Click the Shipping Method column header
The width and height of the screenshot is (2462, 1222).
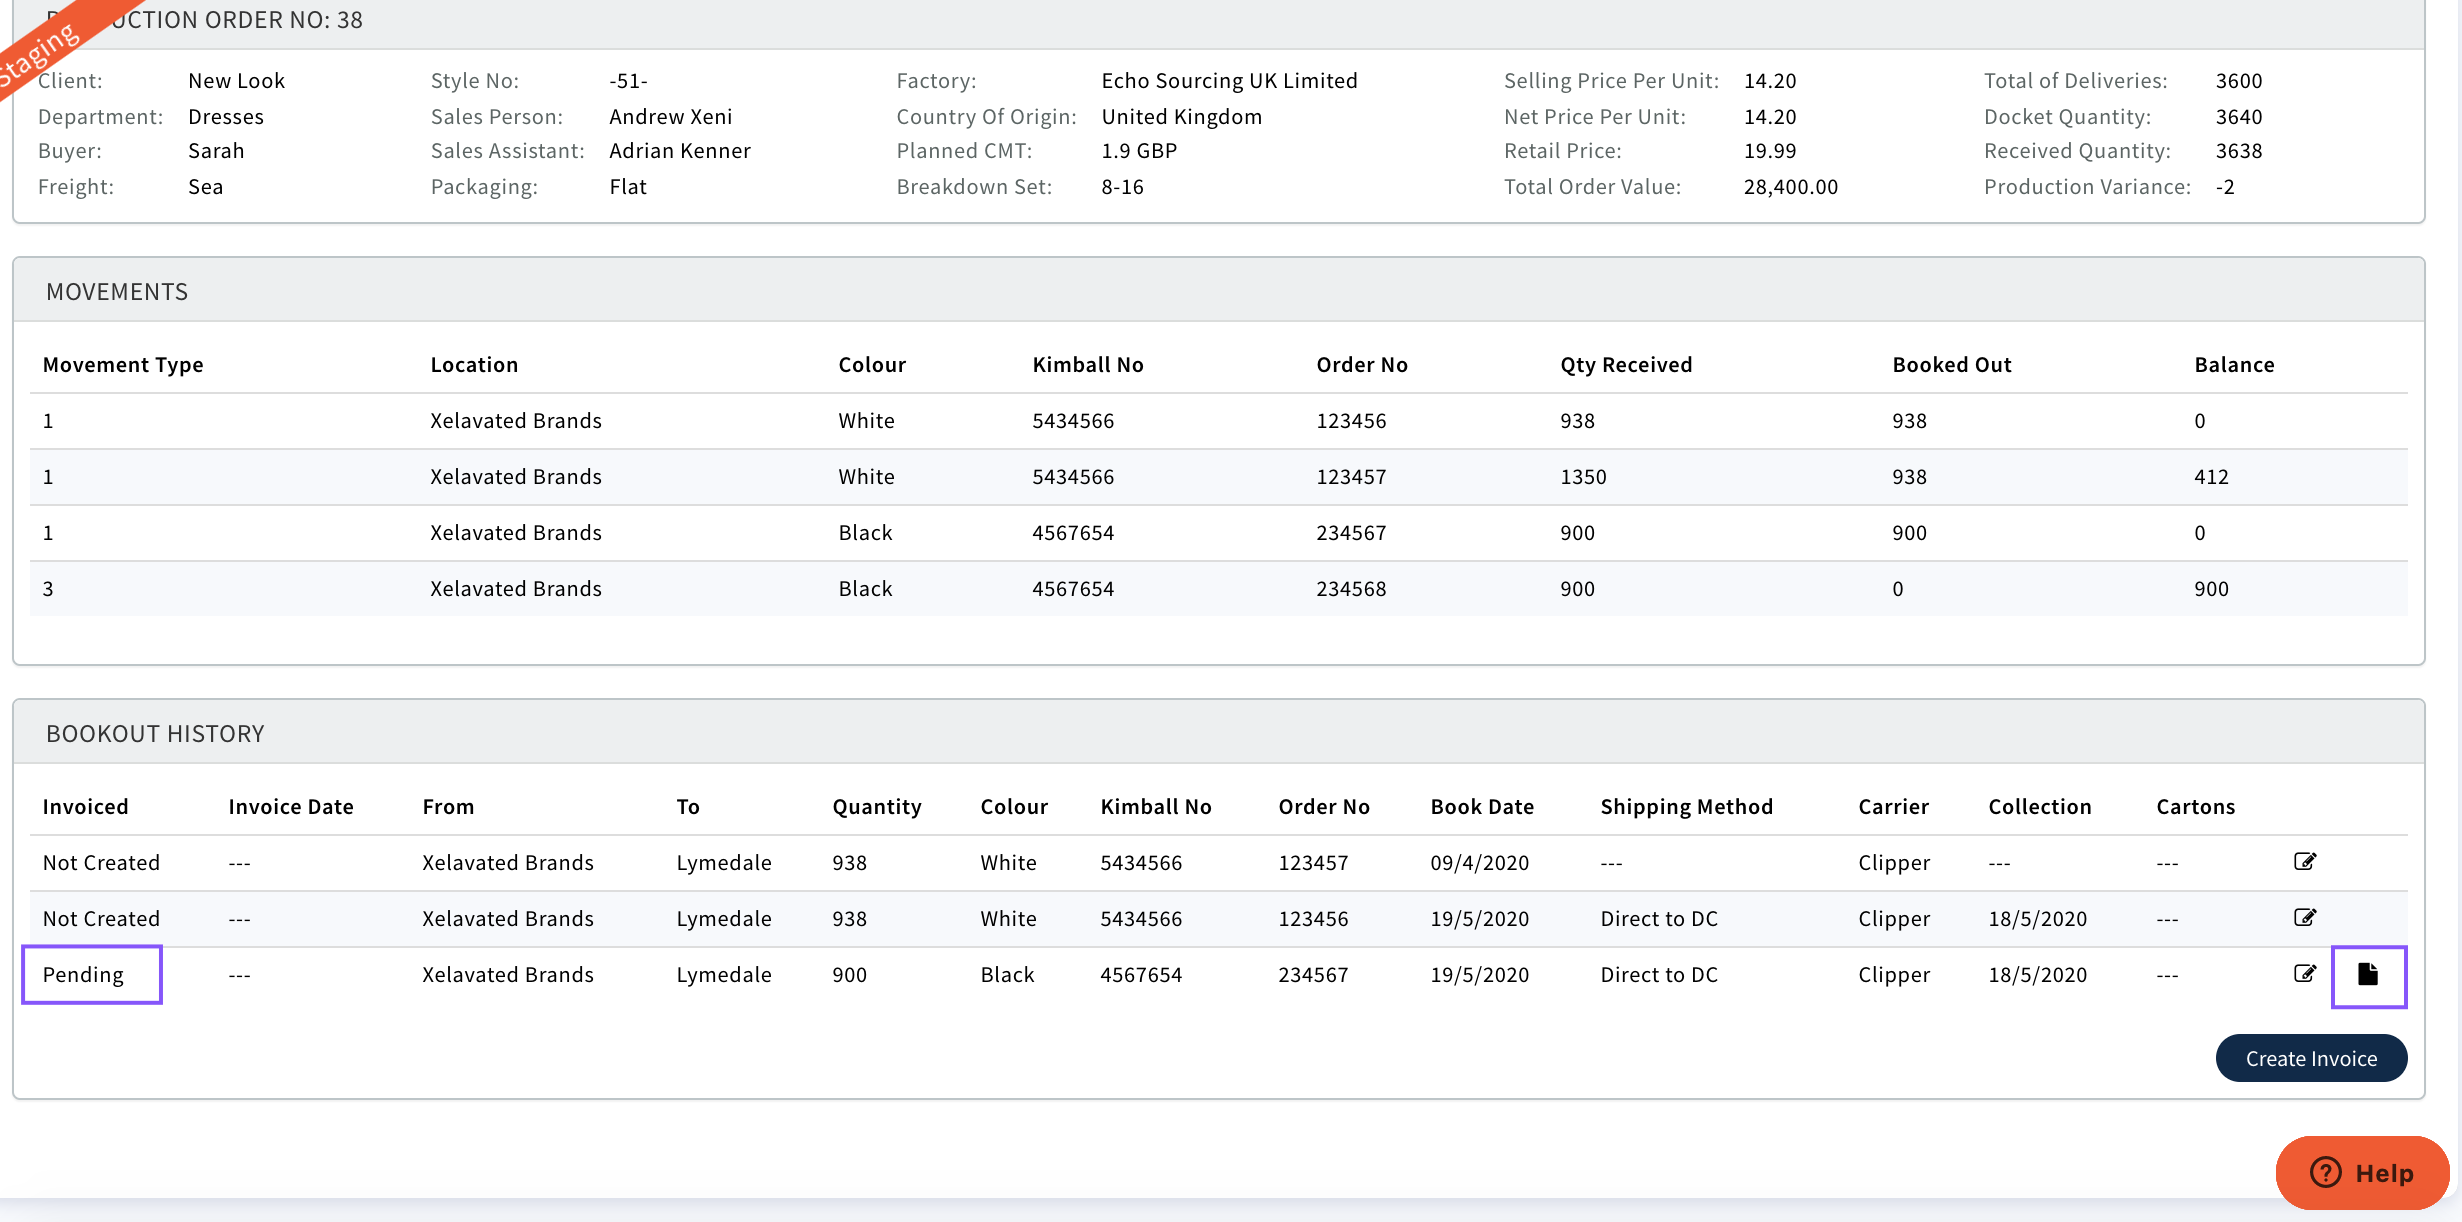1686,807
